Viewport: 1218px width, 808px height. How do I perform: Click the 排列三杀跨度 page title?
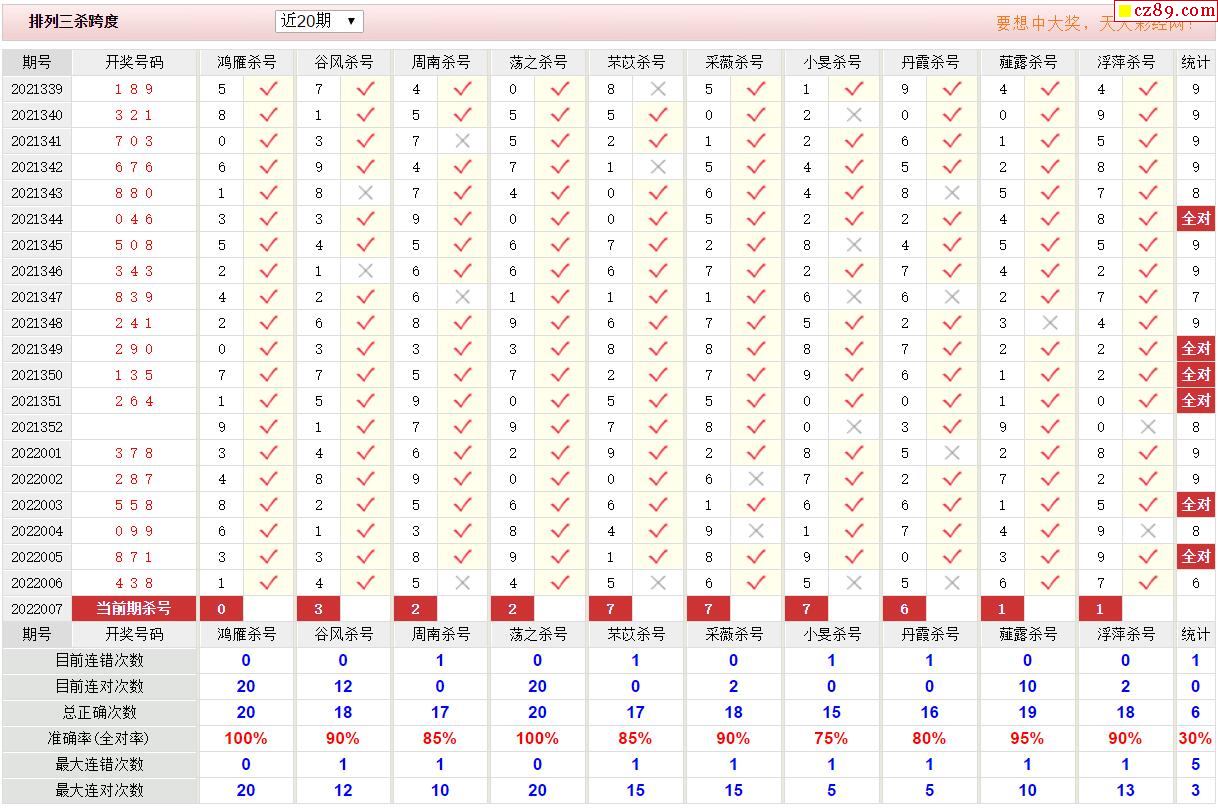pyautogui.click(x=74, y=21)
